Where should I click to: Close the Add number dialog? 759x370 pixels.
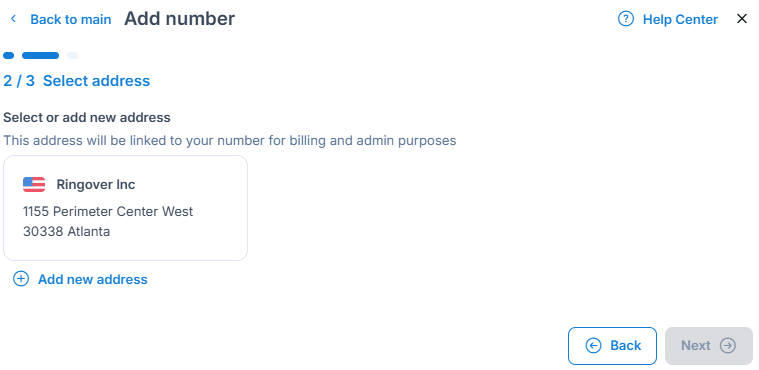coord(742,19)
